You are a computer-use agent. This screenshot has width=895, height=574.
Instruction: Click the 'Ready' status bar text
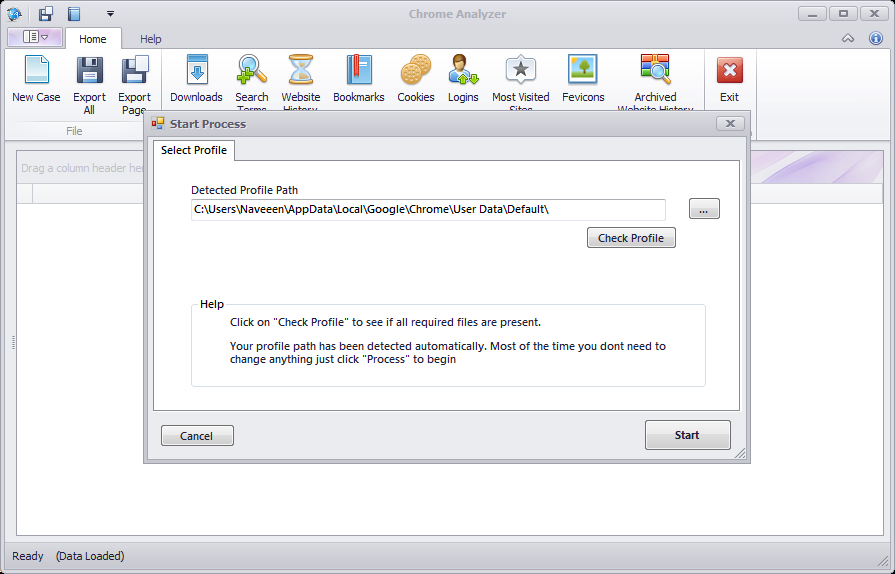pos(27,556)
